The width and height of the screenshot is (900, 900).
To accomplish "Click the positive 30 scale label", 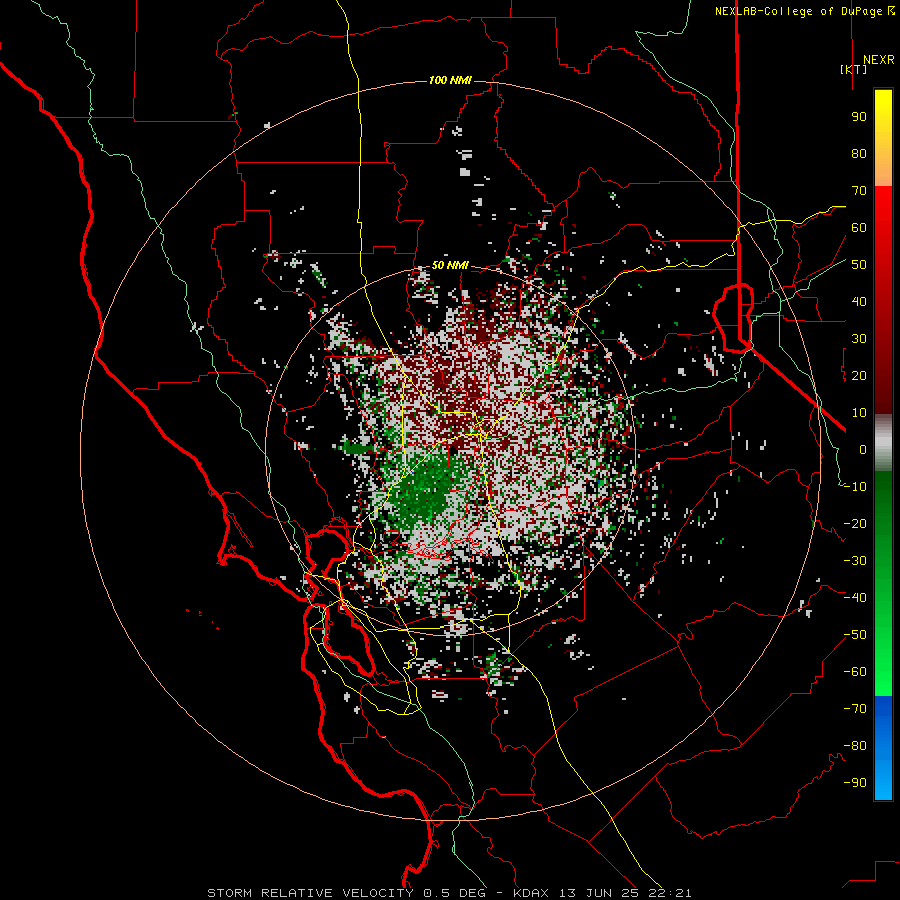I will click(859, 339).
